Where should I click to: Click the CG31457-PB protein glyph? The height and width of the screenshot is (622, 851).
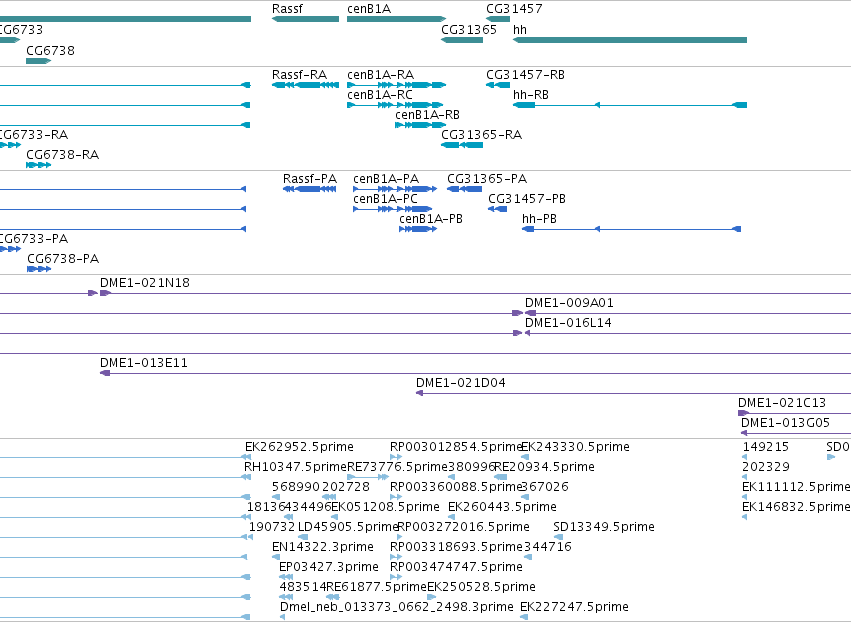pyautogui.click(x=497, y=209)
